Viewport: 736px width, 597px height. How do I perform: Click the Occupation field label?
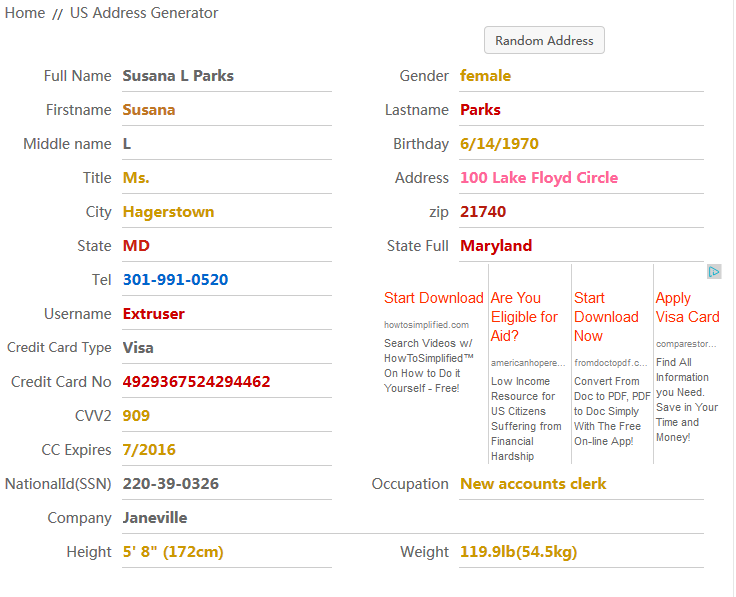click(x=410, y=484)
